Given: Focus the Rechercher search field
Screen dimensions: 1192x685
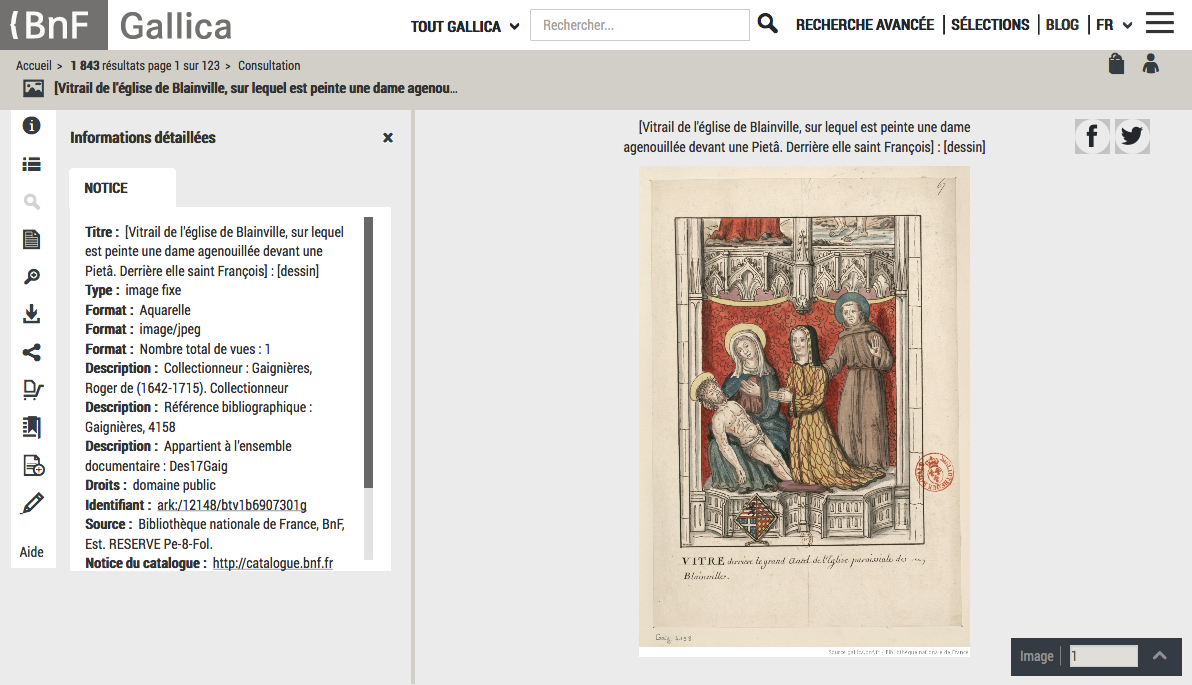Looking at the screenshot, I should pyautogui.click(x=639, y=25).
